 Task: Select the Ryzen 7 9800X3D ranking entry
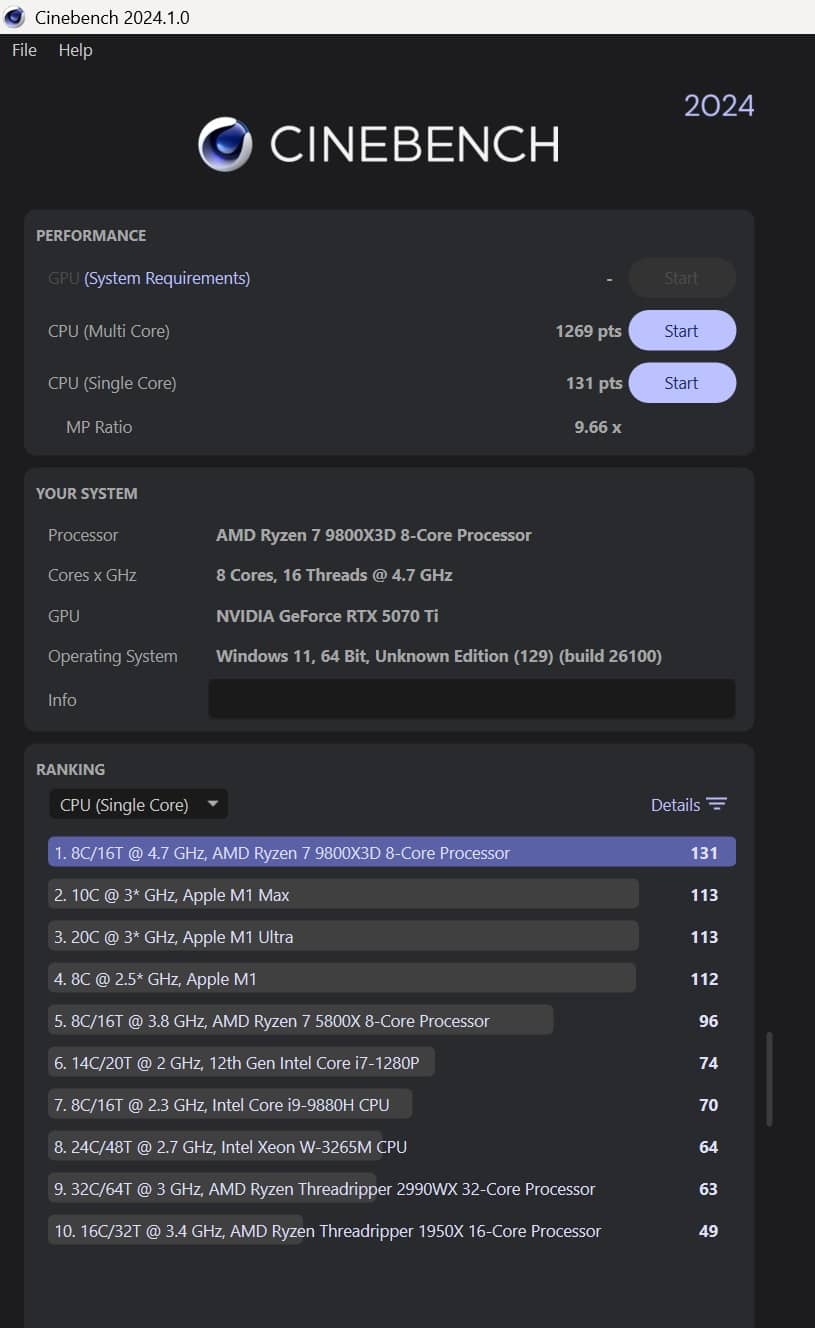391,853
